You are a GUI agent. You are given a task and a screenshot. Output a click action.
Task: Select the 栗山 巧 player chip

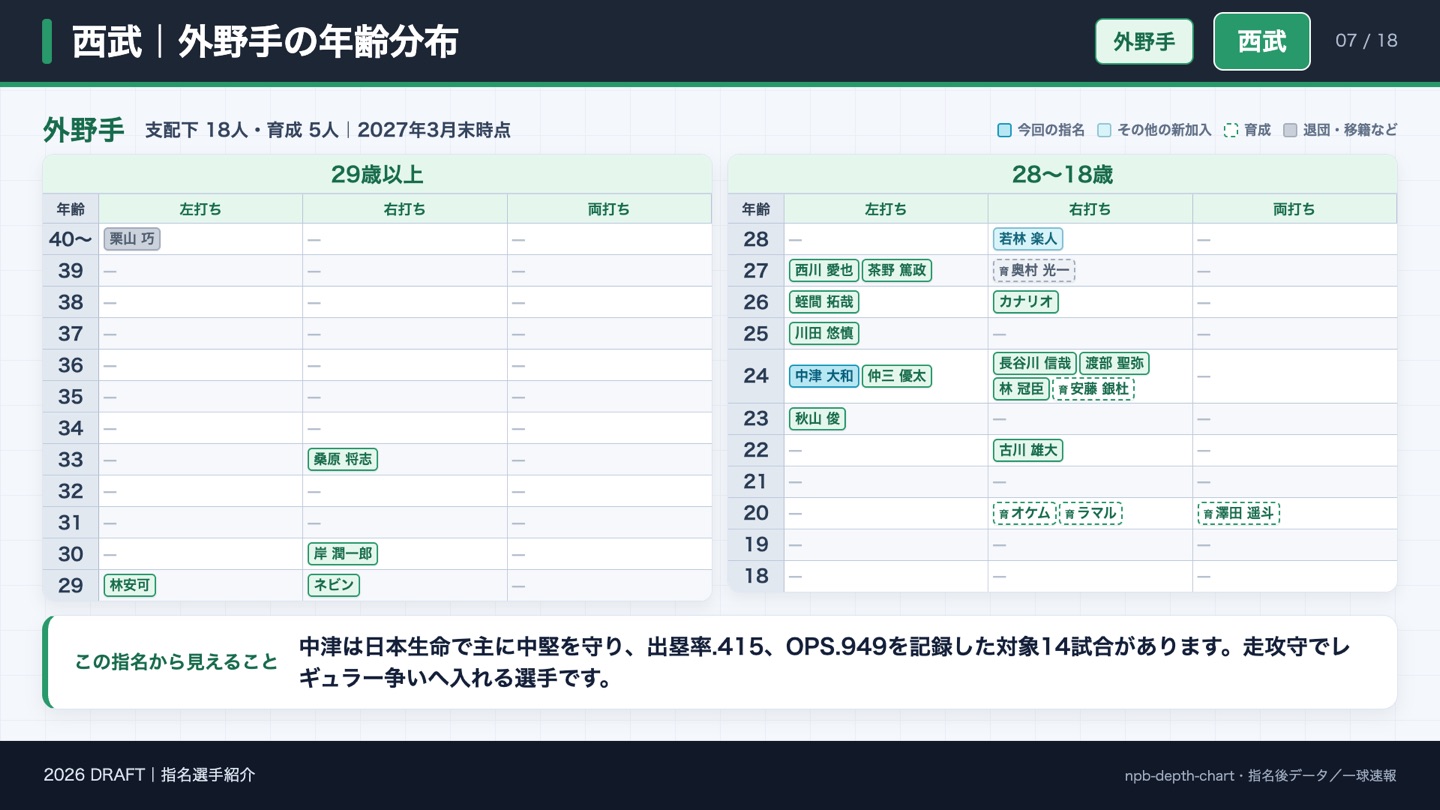click(132, 239)
